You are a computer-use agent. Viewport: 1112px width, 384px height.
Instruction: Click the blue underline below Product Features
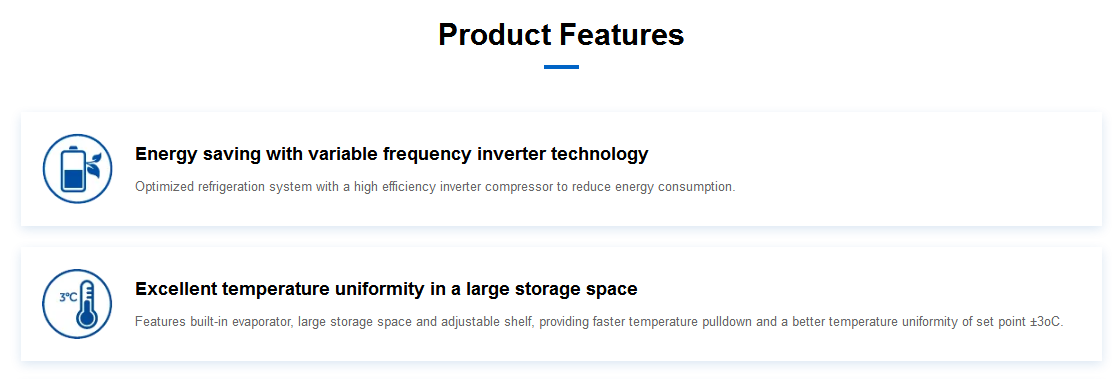tap(561, 67)
